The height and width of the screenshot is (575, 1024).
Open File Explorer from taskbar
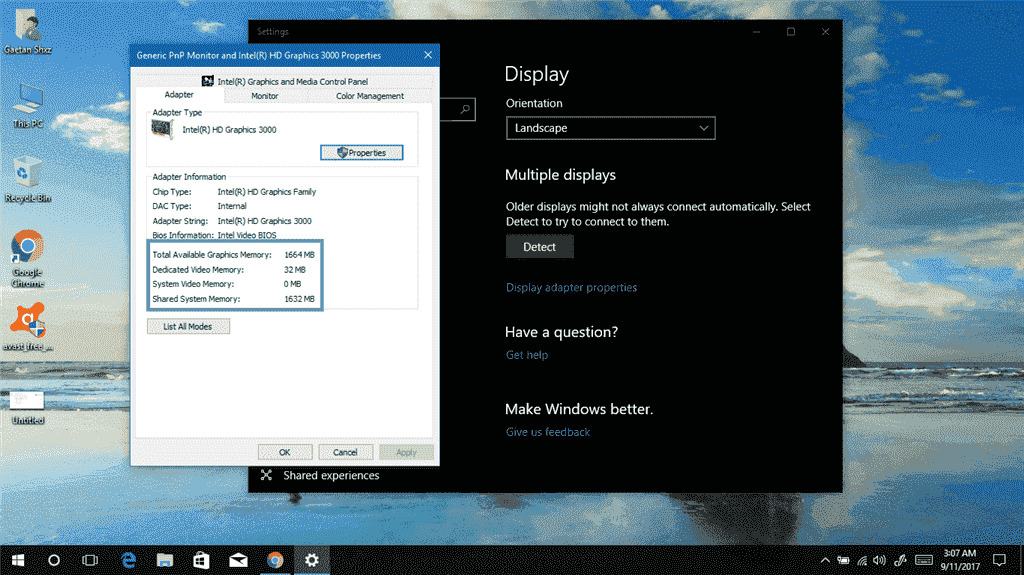(165, 560)
